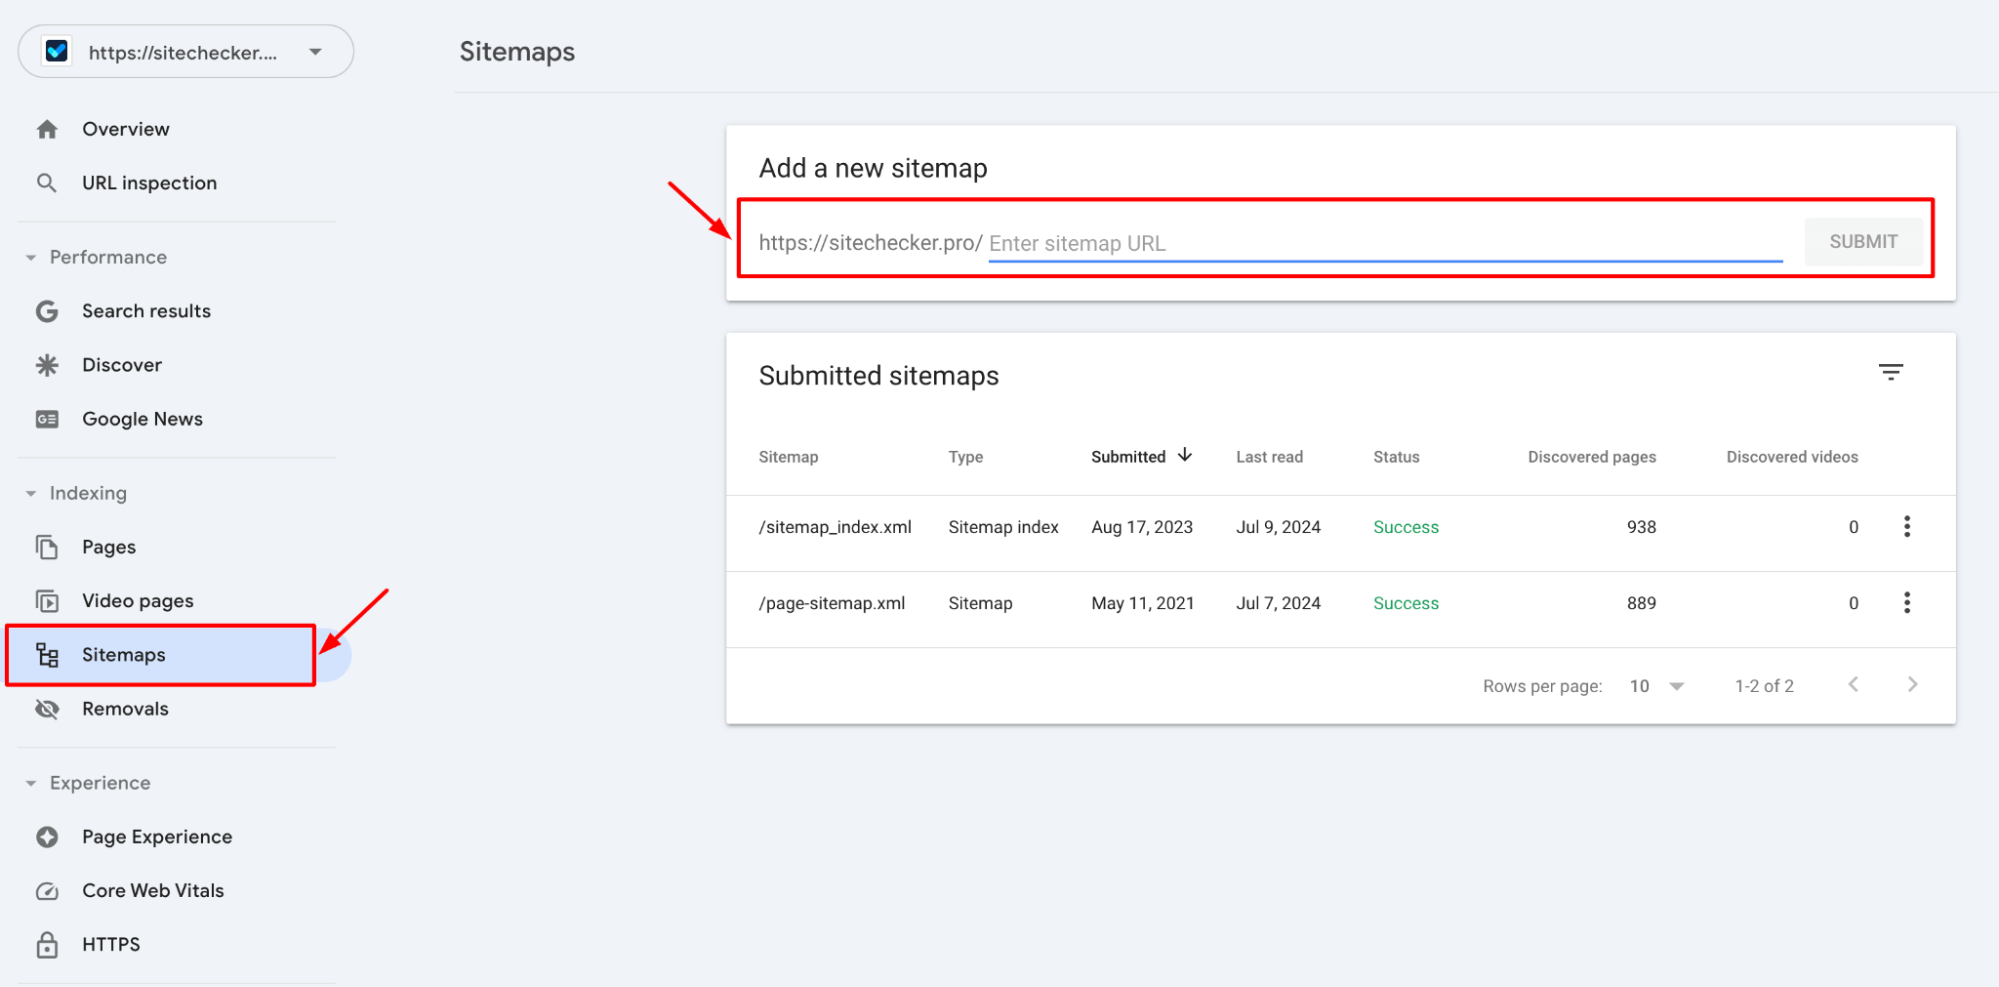Click the Pages document icon
The image size is (1999, 987).
pyautogui.click(x=47, y=547)
